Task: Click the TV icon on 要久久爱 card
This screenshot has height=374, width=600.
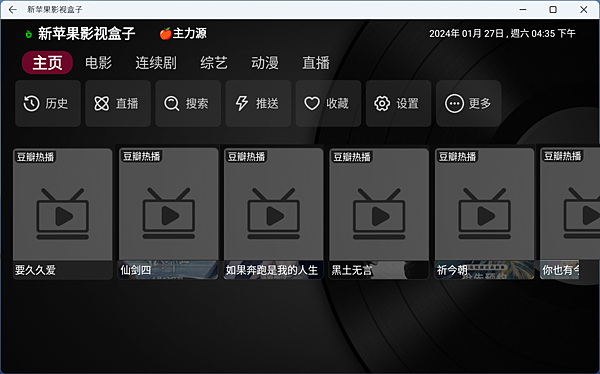Action: tap(63, 213)
